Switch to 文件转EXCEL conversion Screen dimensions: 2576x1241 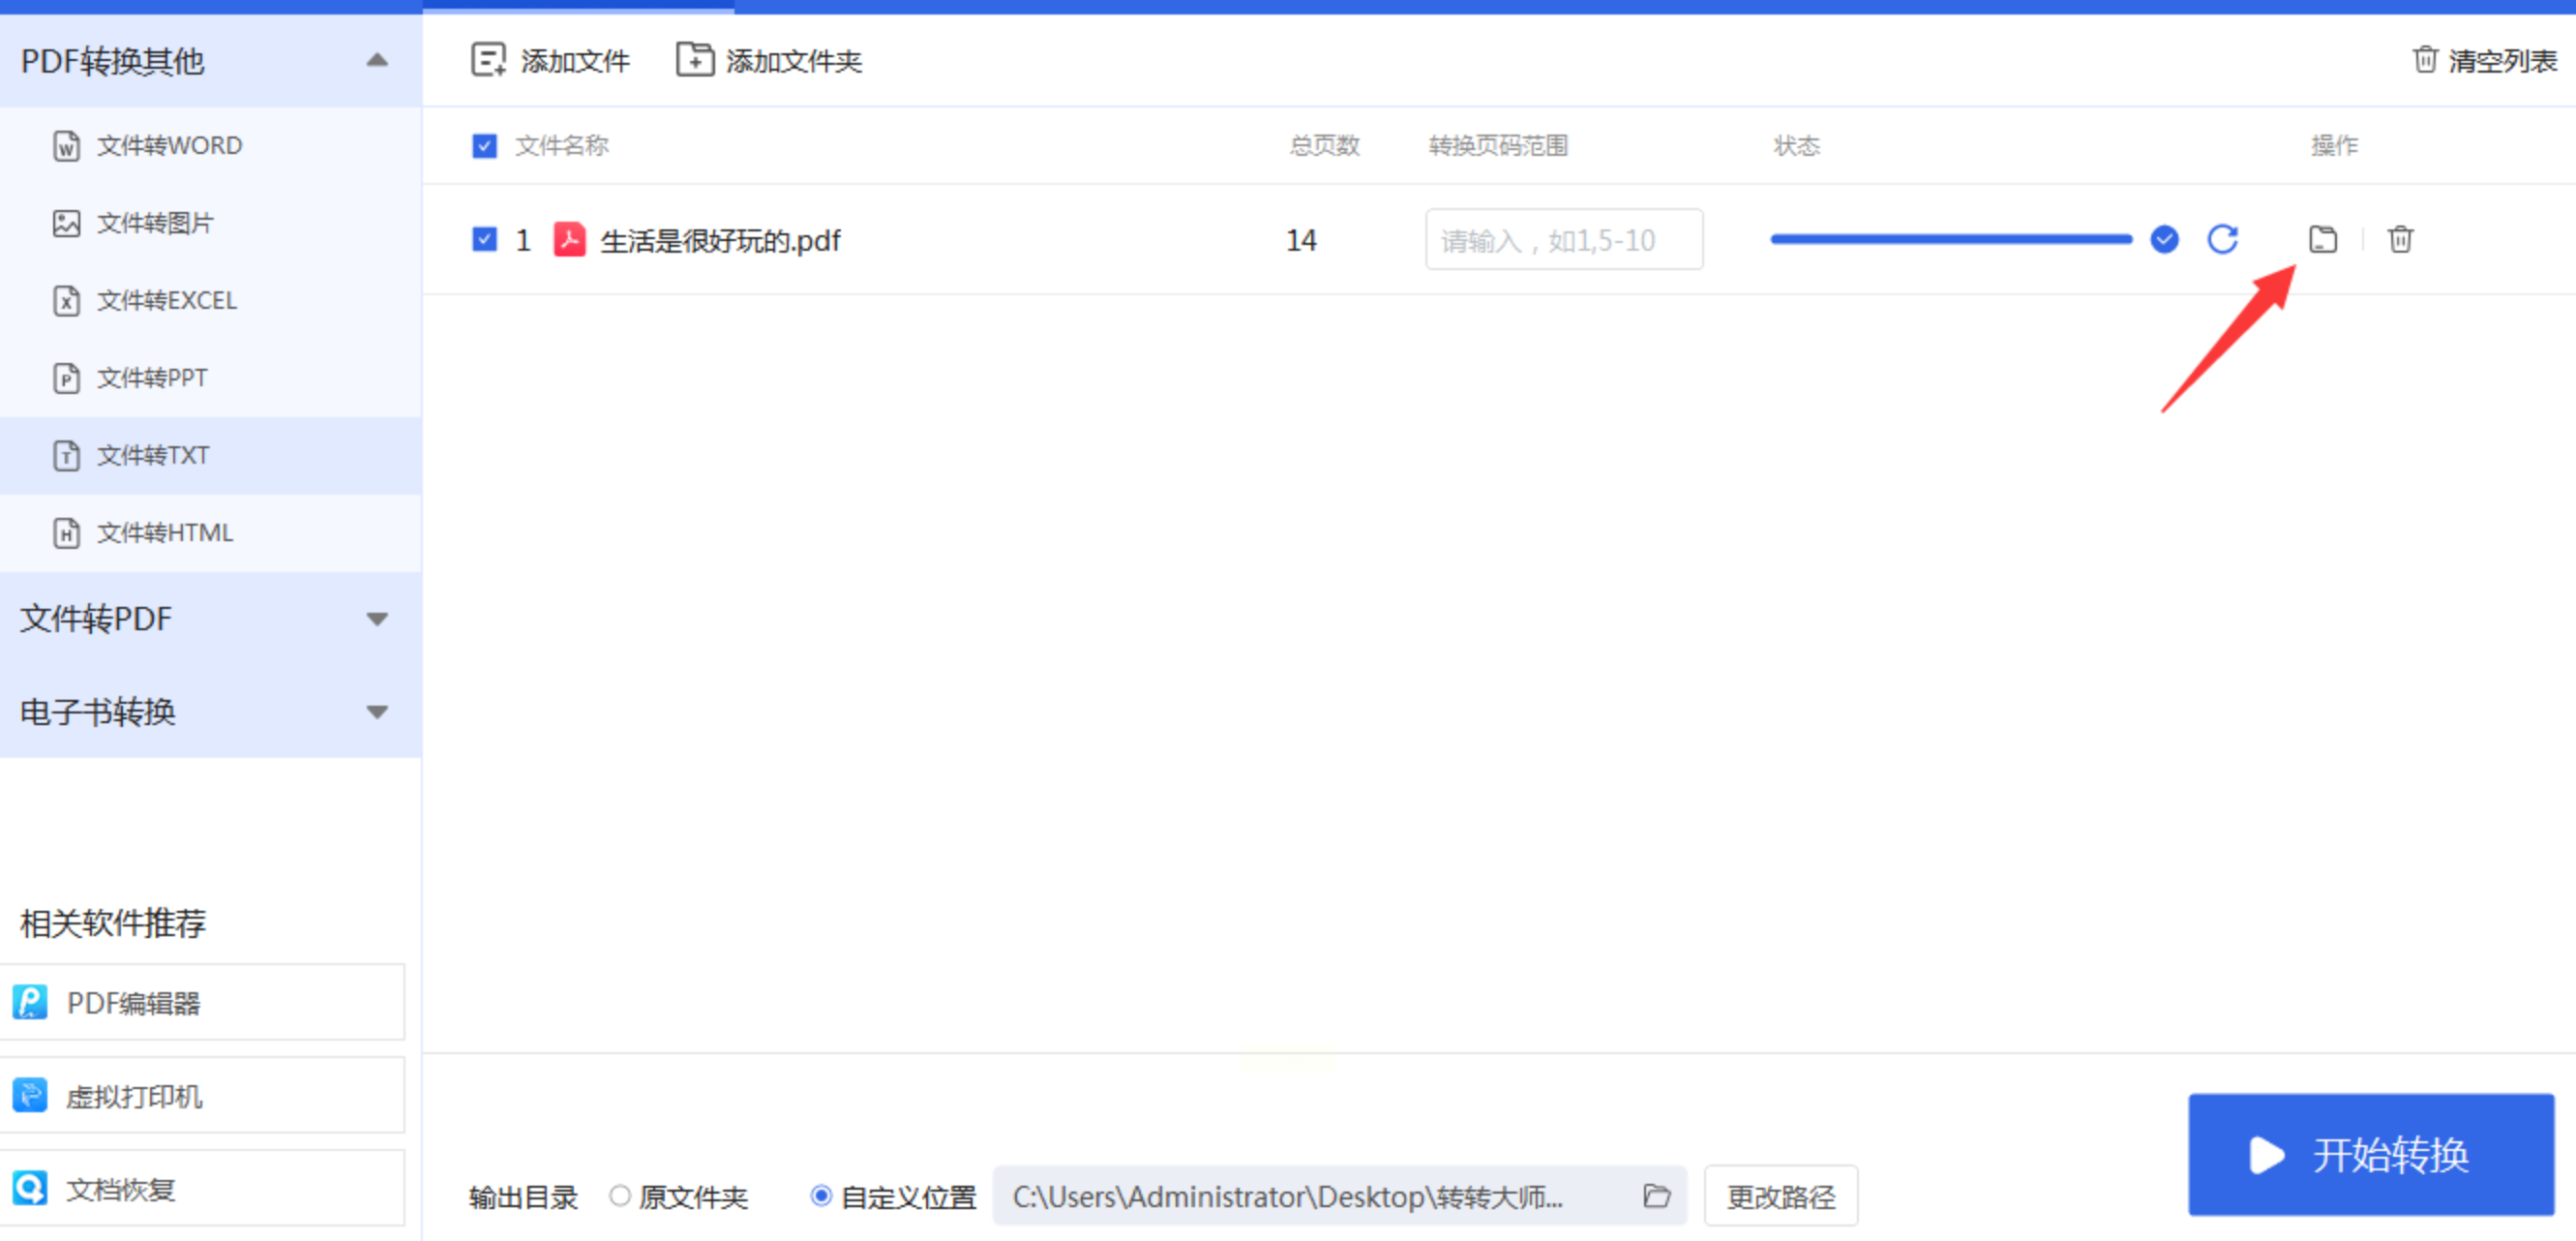point(166,301)
